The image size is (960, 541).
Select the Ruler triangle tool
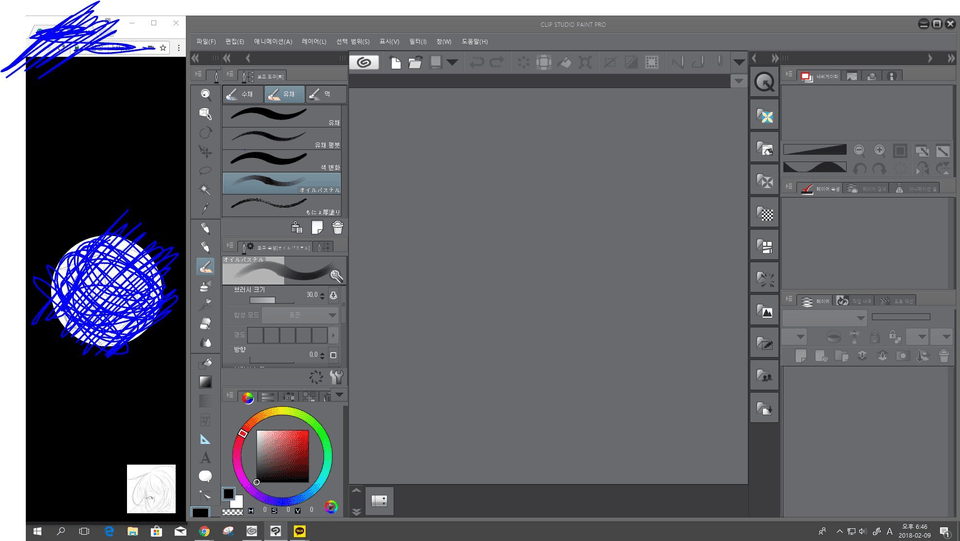coord(205,439)
